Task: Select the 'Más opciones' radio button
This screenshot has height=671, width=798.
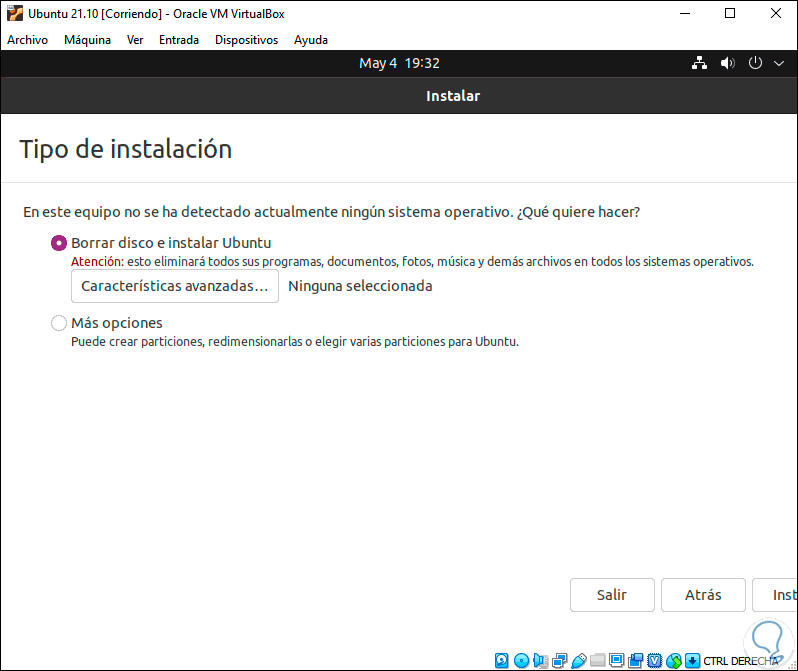Action: 59,323
